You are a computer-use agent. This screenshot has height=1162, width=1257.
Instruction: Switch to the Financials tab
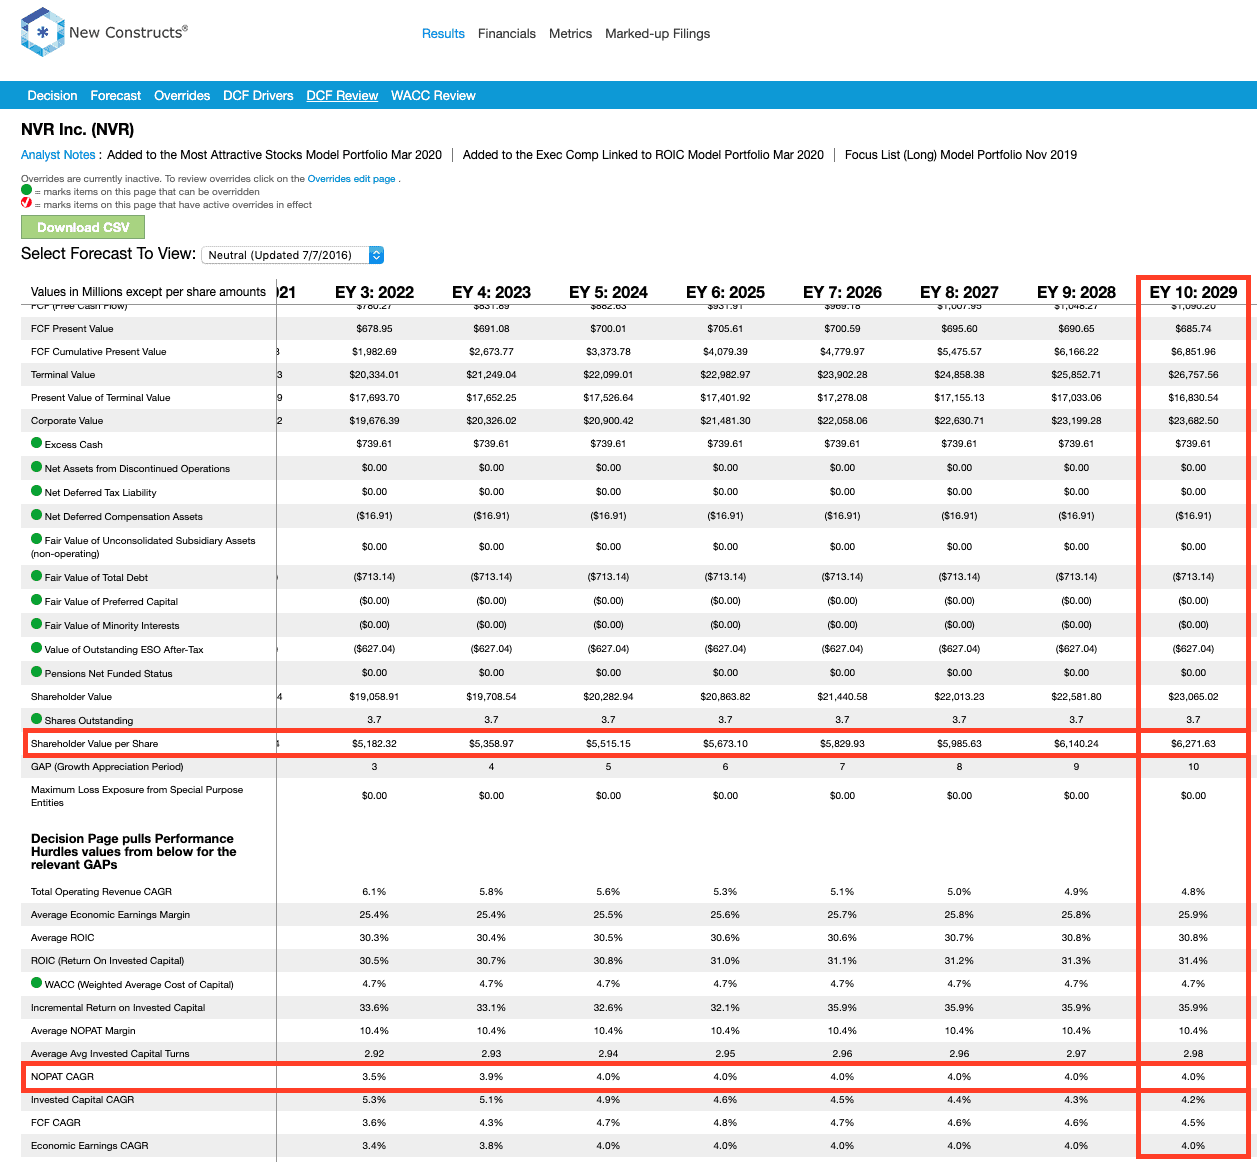click(507, 33)
